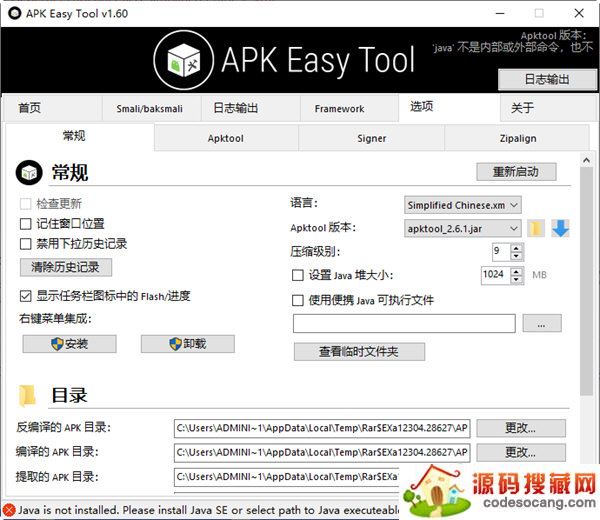The image size is (600, 520).
Task: Click 查看临时文件夹 button
Action: tap(359, 352)
